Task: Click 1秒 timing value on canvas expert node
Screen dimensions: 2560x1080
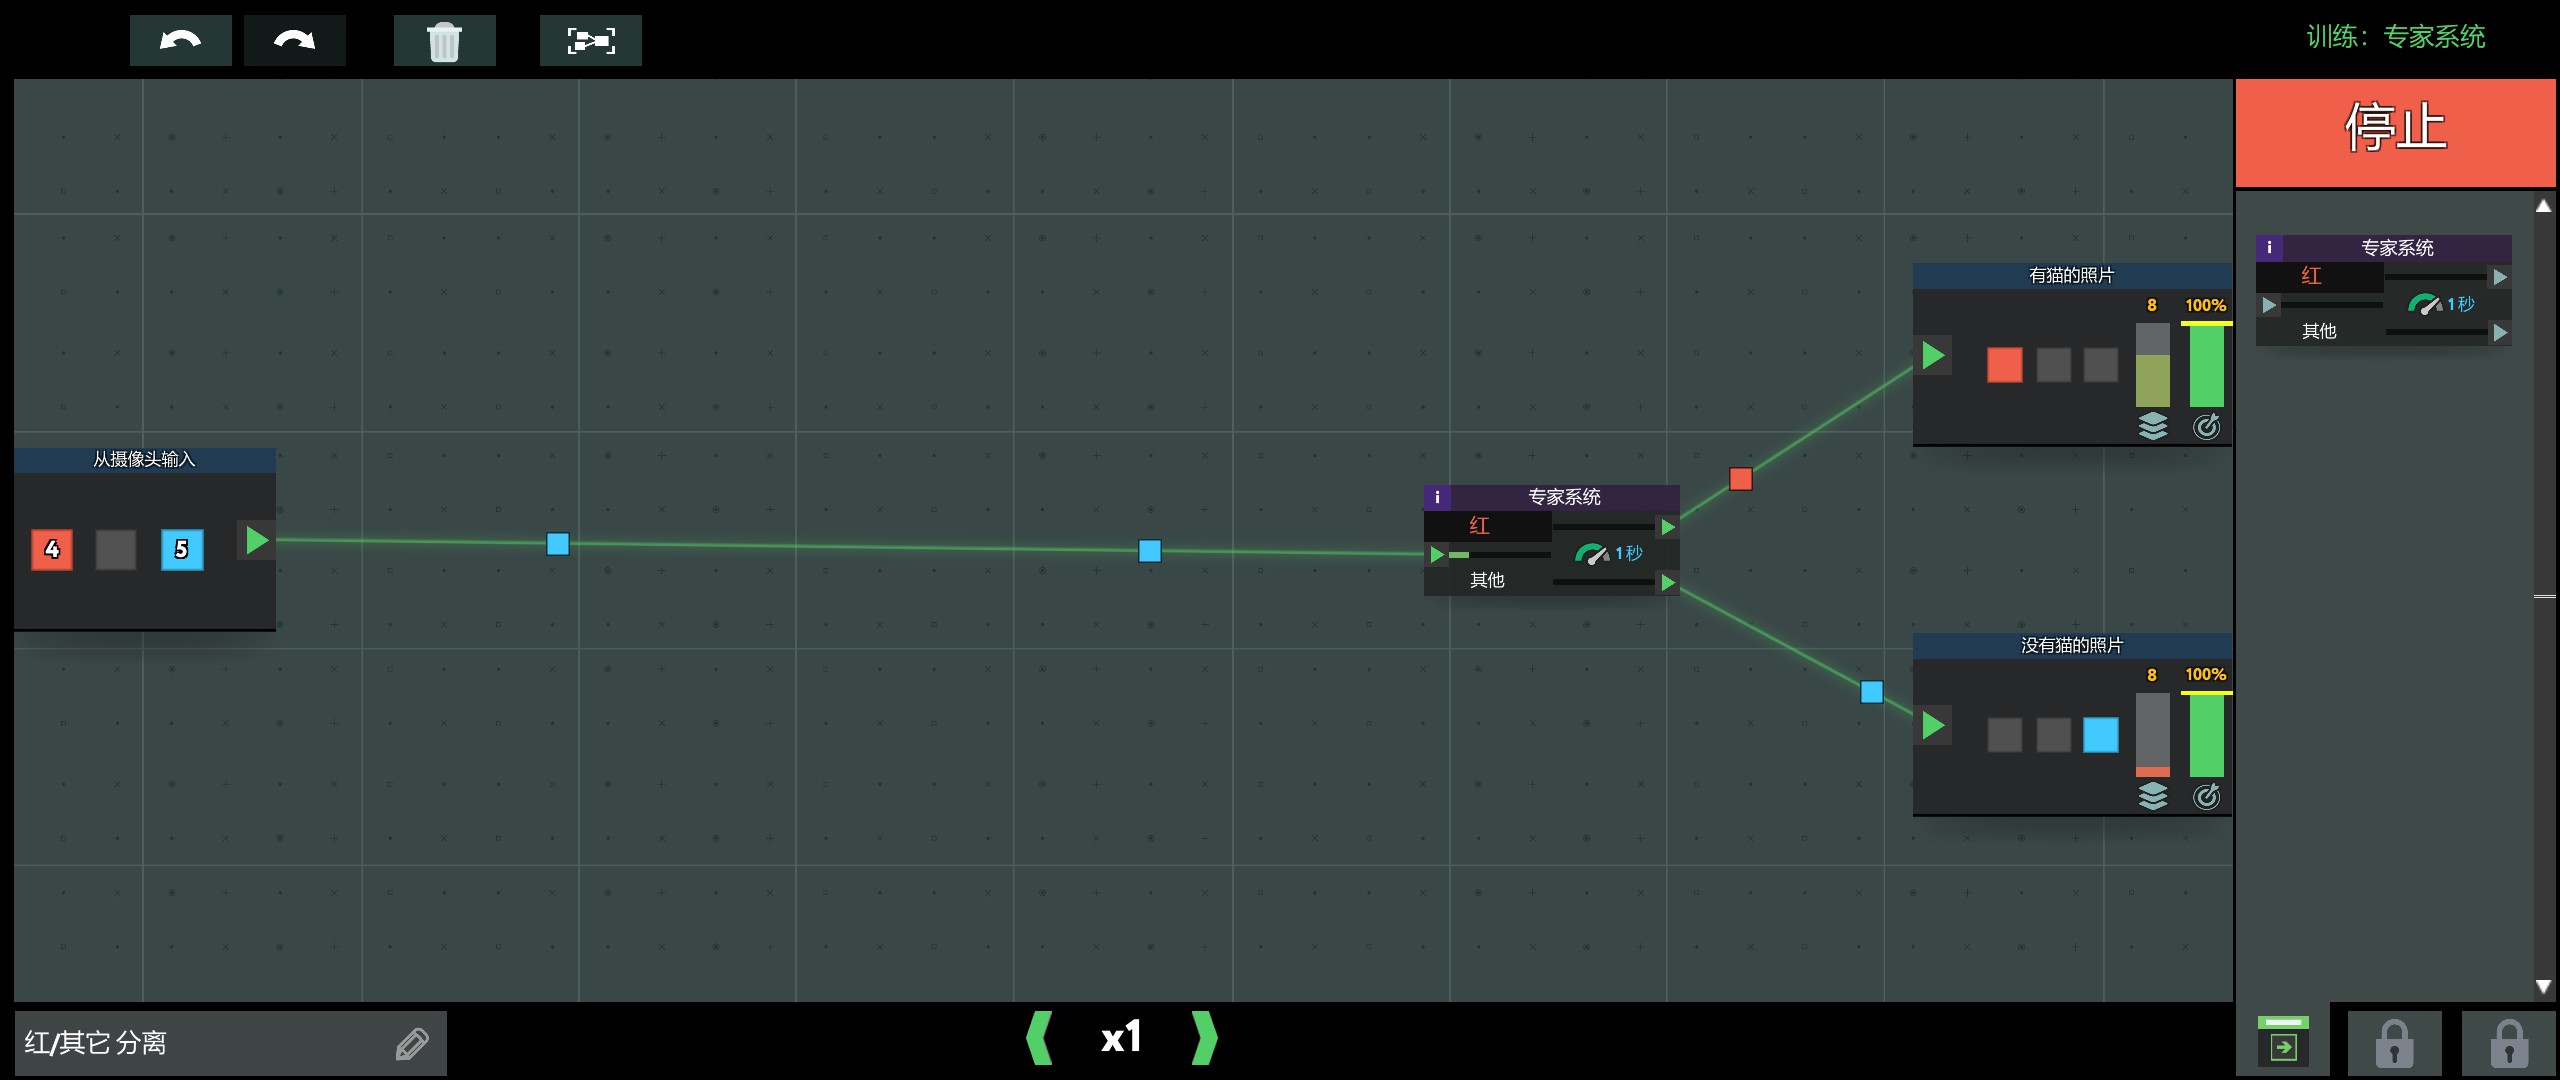Action: pos(1629,553)
